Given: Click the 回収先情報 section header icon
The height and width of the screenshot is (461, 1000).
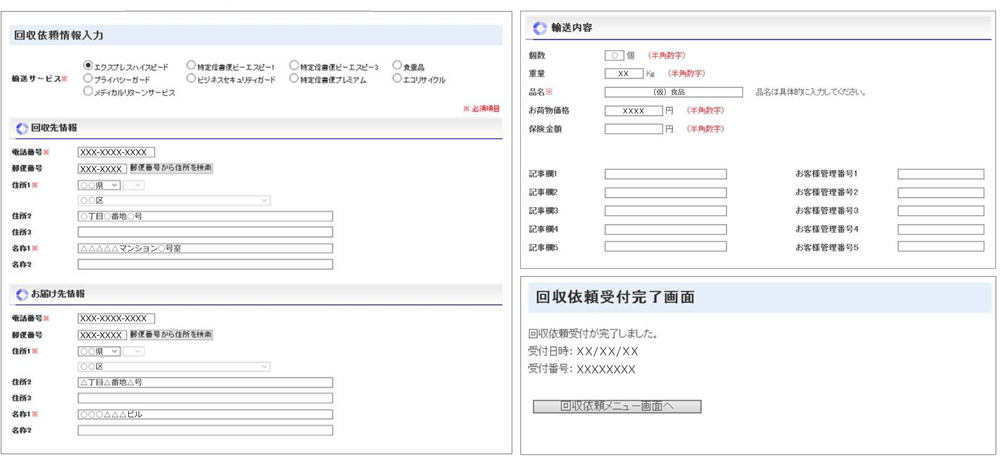Looking at the screenshot, I should coord(22,128).
